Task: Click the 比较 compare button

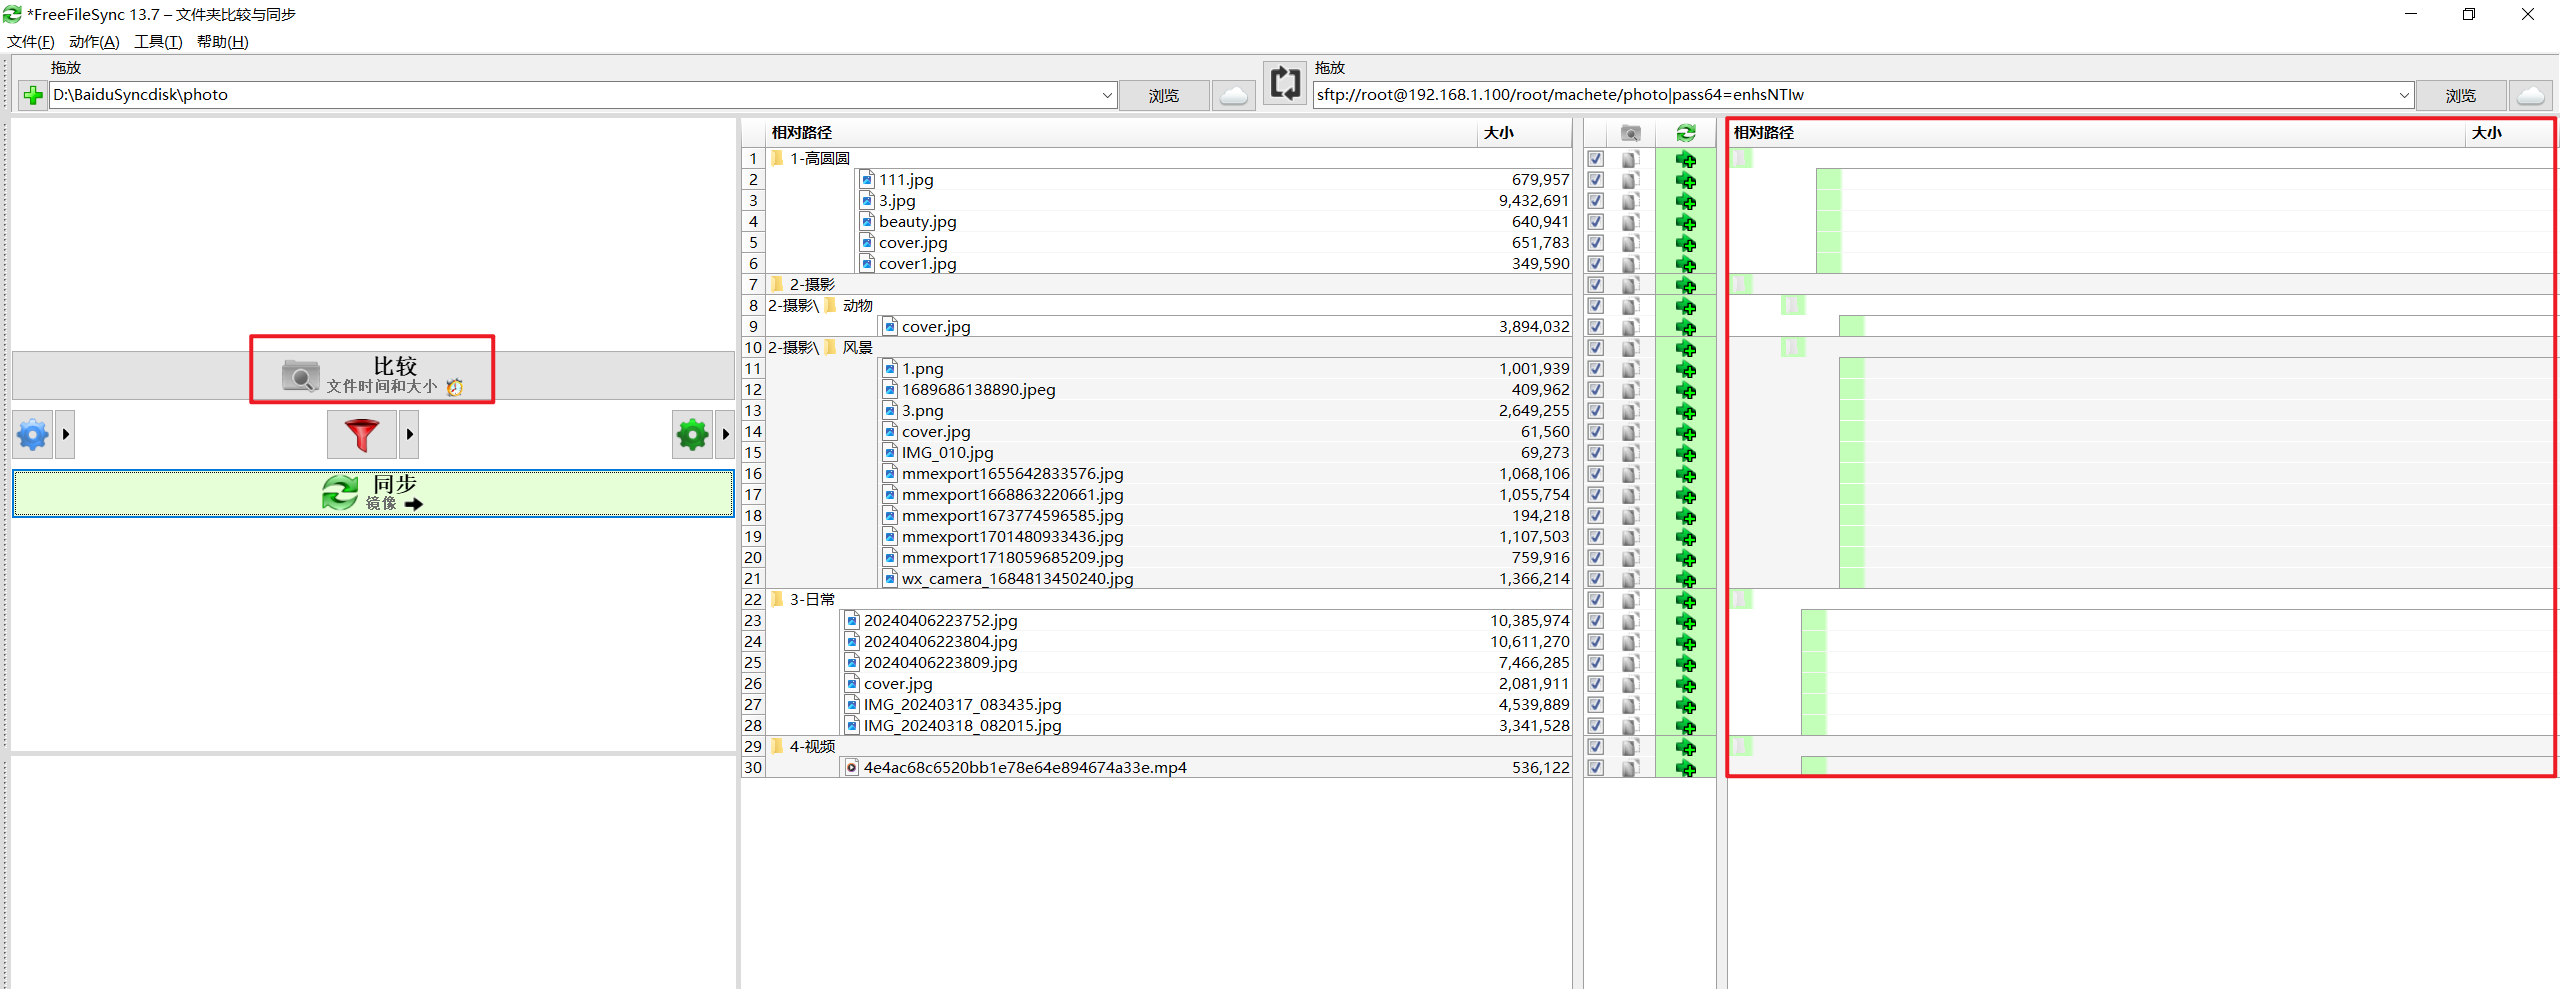Action: (x=373, y=375)
